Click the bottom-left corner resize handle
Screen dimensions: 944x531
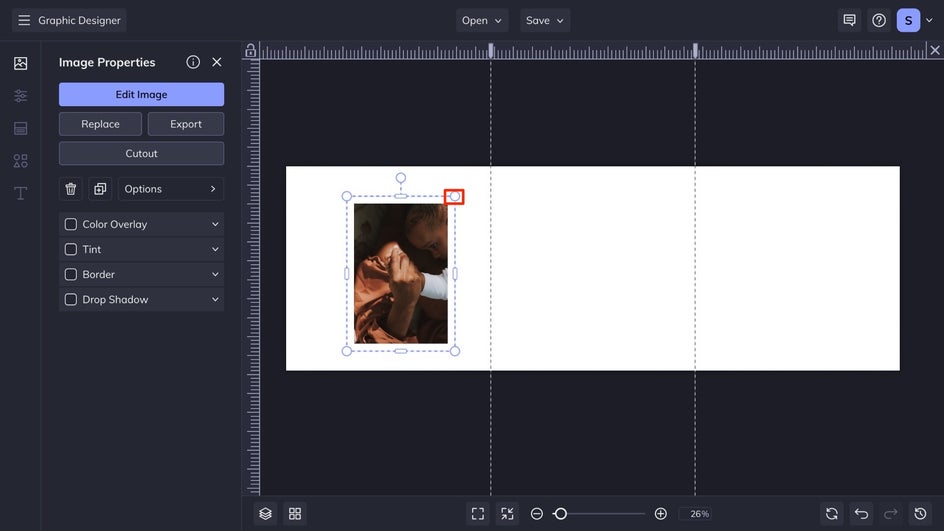[347, 351]
